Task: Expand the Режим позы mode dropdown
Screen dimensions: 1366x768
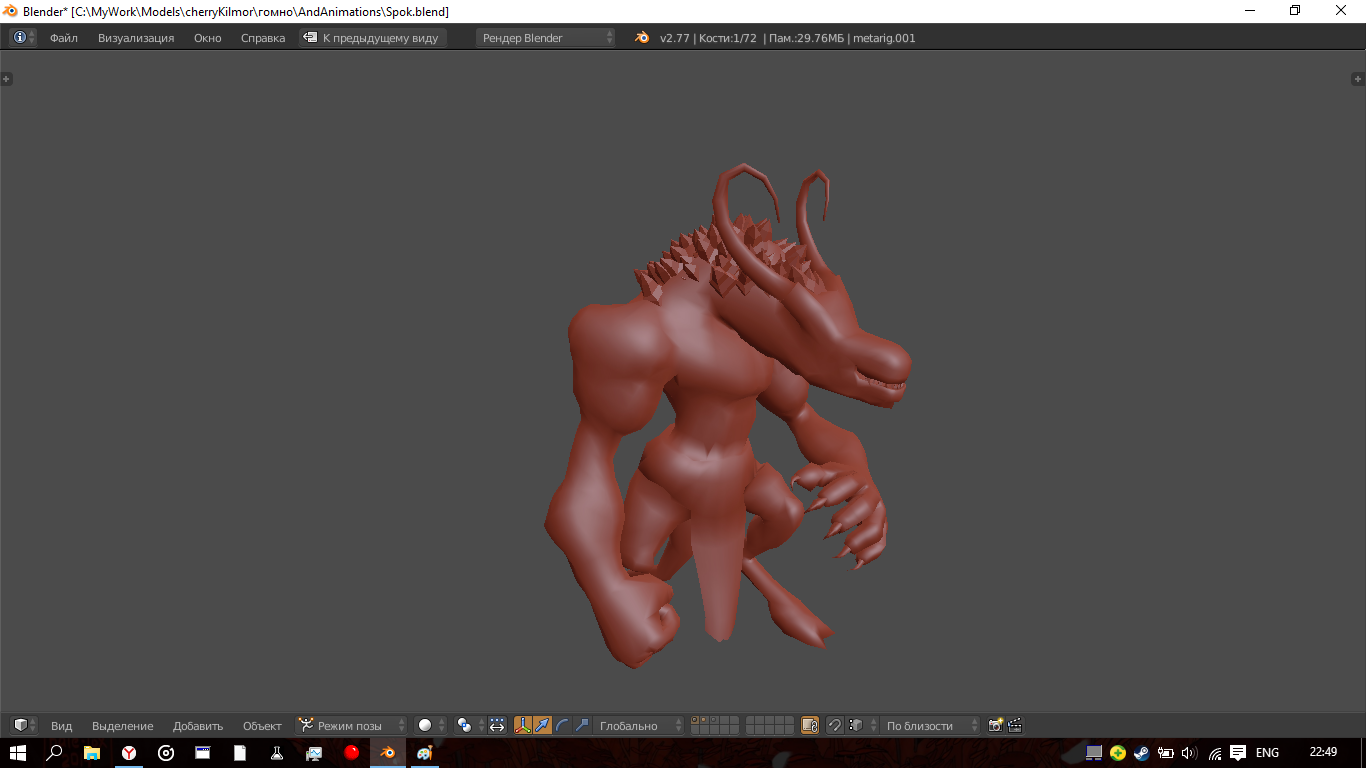Action: [x=352, y=725]
